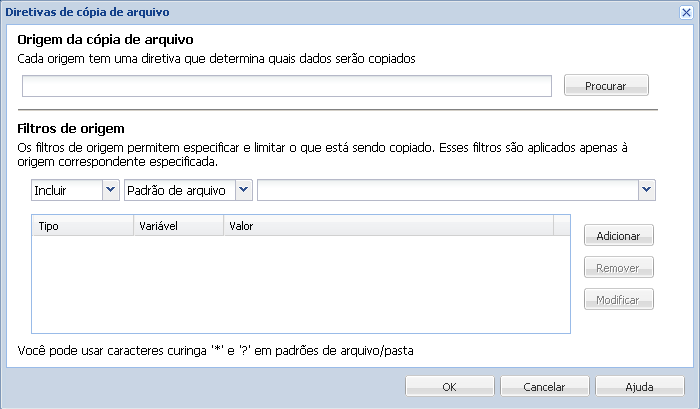The height and width of the screenshot is (409, 700).
Task: Click the Remover button
Action: (x=619, y=268)
